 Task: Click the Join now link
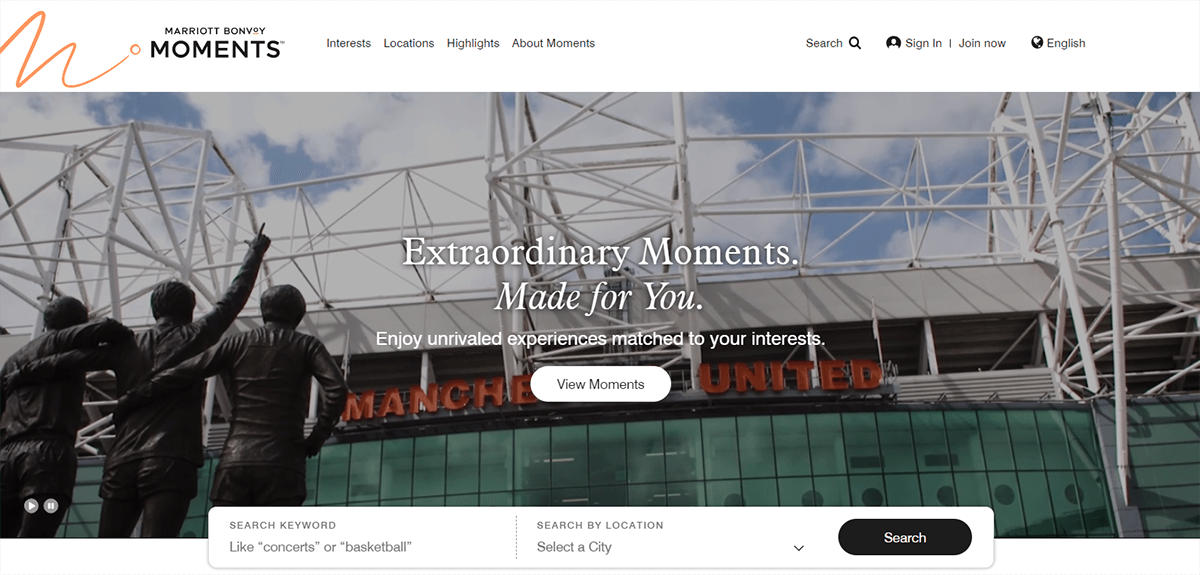pyautogui.click(x=982, y=43)
